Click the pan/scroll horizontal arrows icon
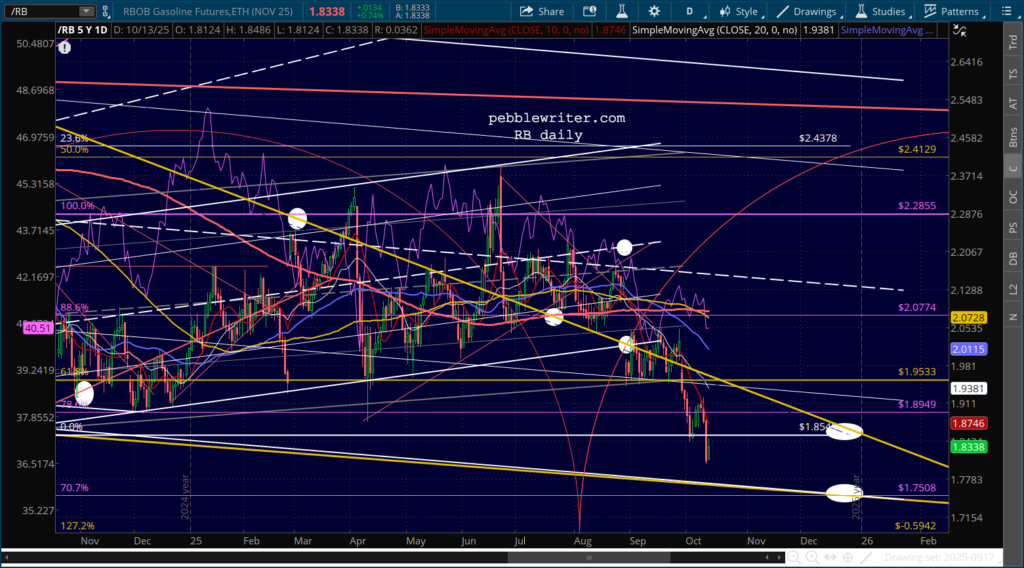The height and width of the screenshot is (568, 1024). [830, 558]
